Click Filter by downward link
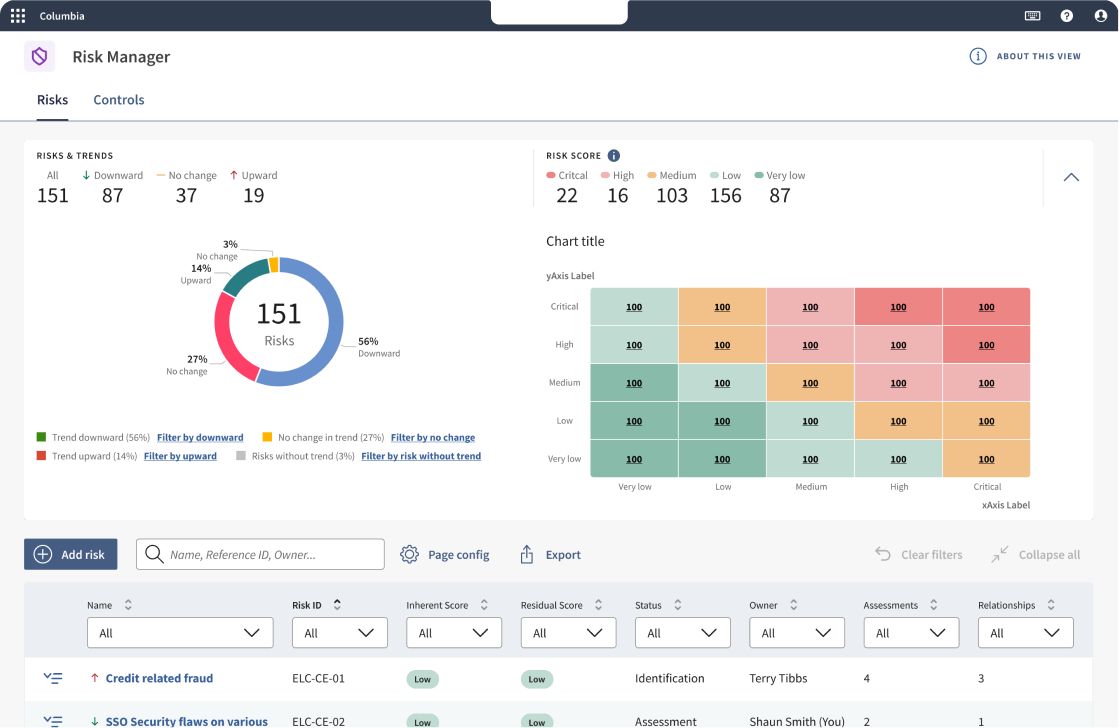Viewport: 1119px width, 728px height. 200,438
